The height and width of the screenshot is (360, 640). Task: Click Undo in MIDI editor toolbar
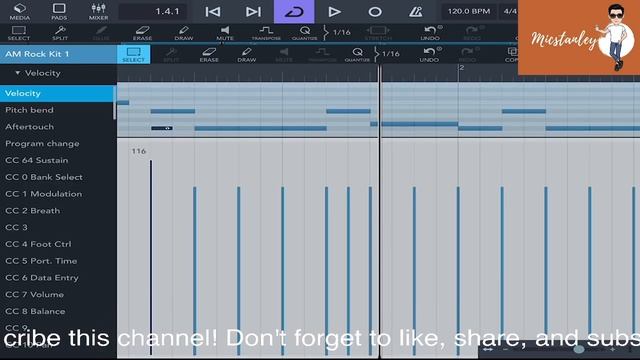429,54
